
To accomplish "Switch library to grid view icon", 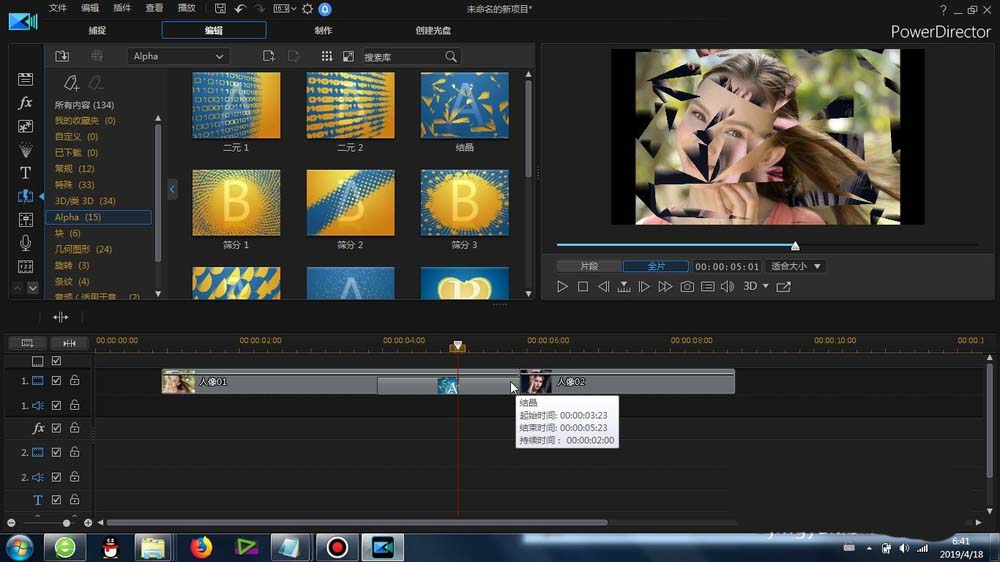I will click(x=327, y=56).
